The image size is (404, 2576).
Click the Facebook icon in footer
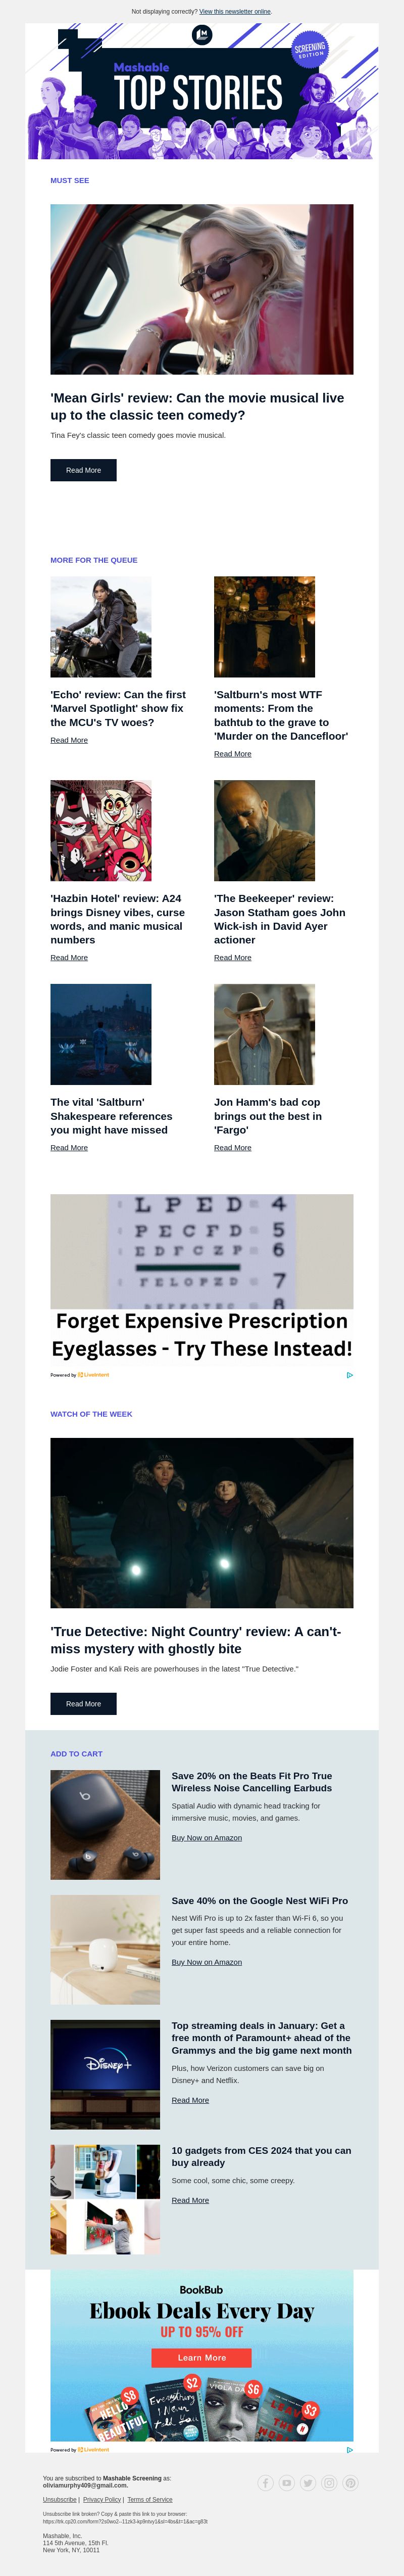pos(266,2483)
